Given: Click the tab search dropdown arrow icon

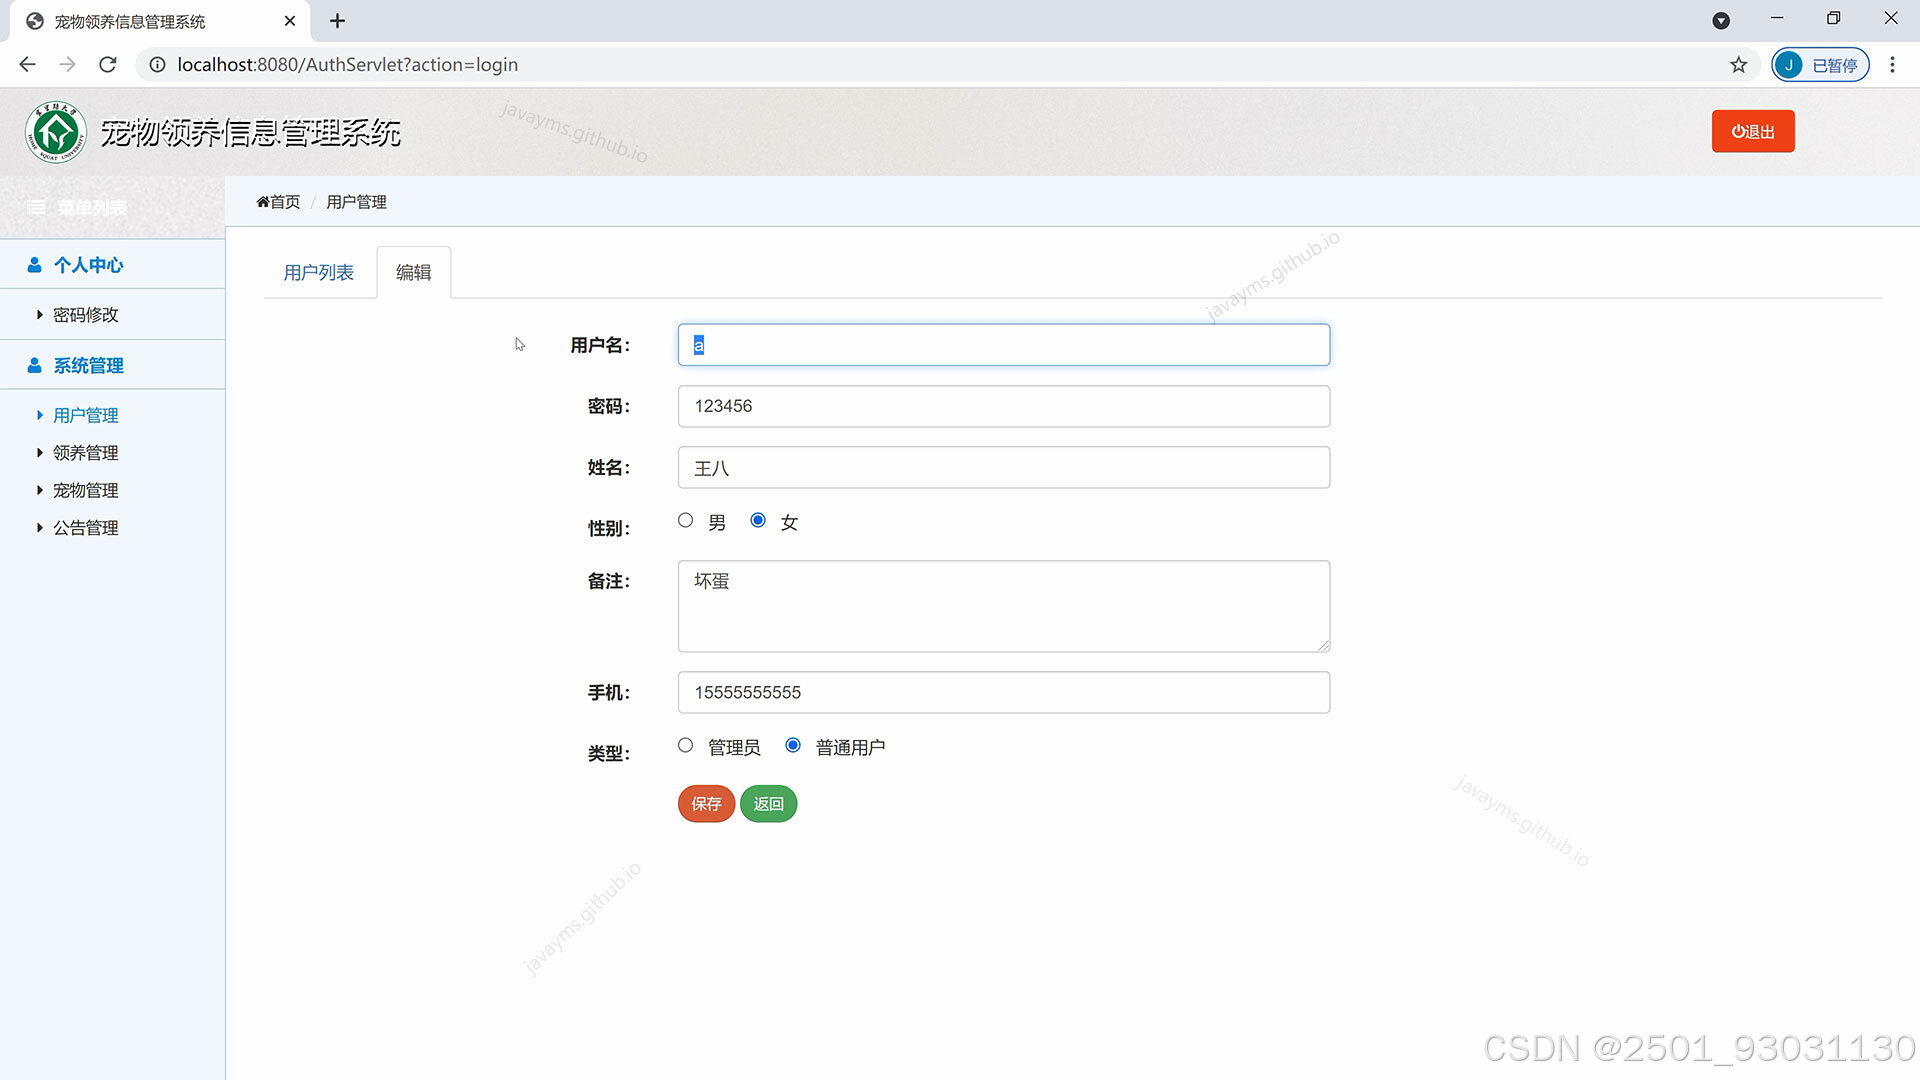Looking at the screenshot, I should click(x=1721, y=21).
